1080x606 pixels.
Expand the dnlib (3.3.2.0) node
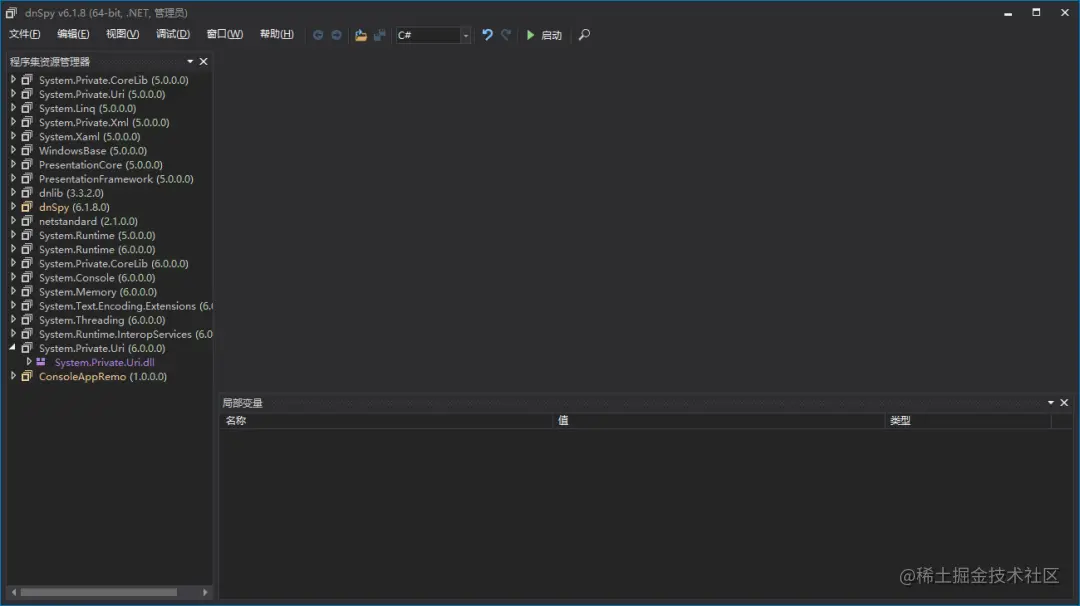[x=13, y=193]
